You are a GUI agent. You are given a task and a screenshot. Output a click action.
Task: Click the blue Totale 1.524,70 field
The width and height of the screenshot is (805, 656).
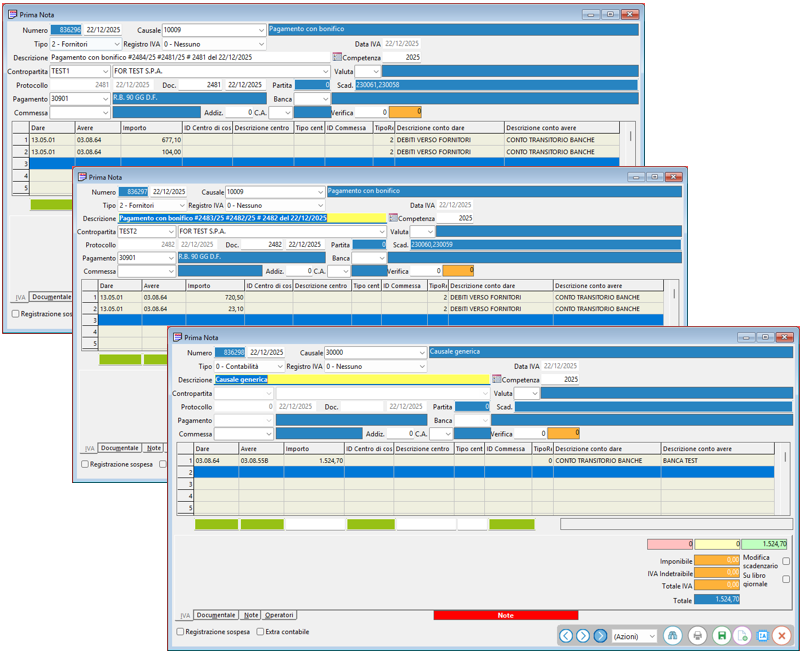[x=716, y=599]
